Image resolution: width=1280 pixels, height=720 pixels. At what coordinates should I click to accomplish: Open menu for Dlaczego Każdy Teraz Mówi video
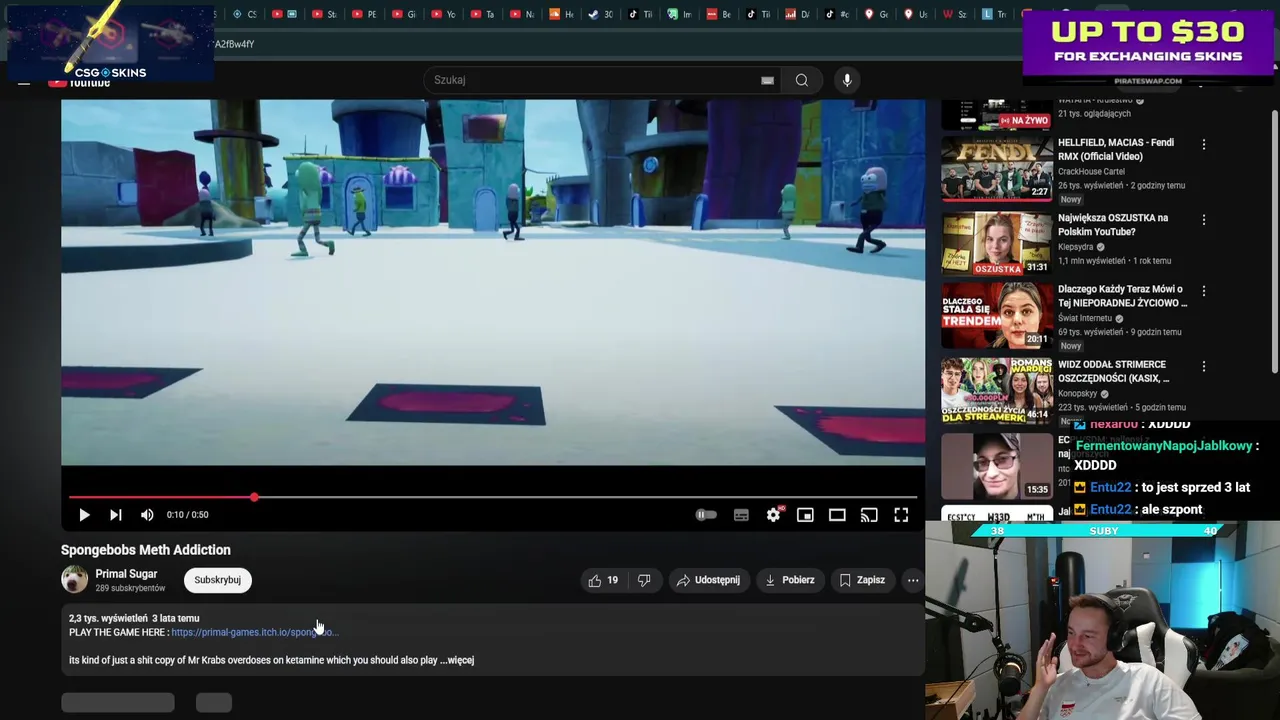(1204, 291)
